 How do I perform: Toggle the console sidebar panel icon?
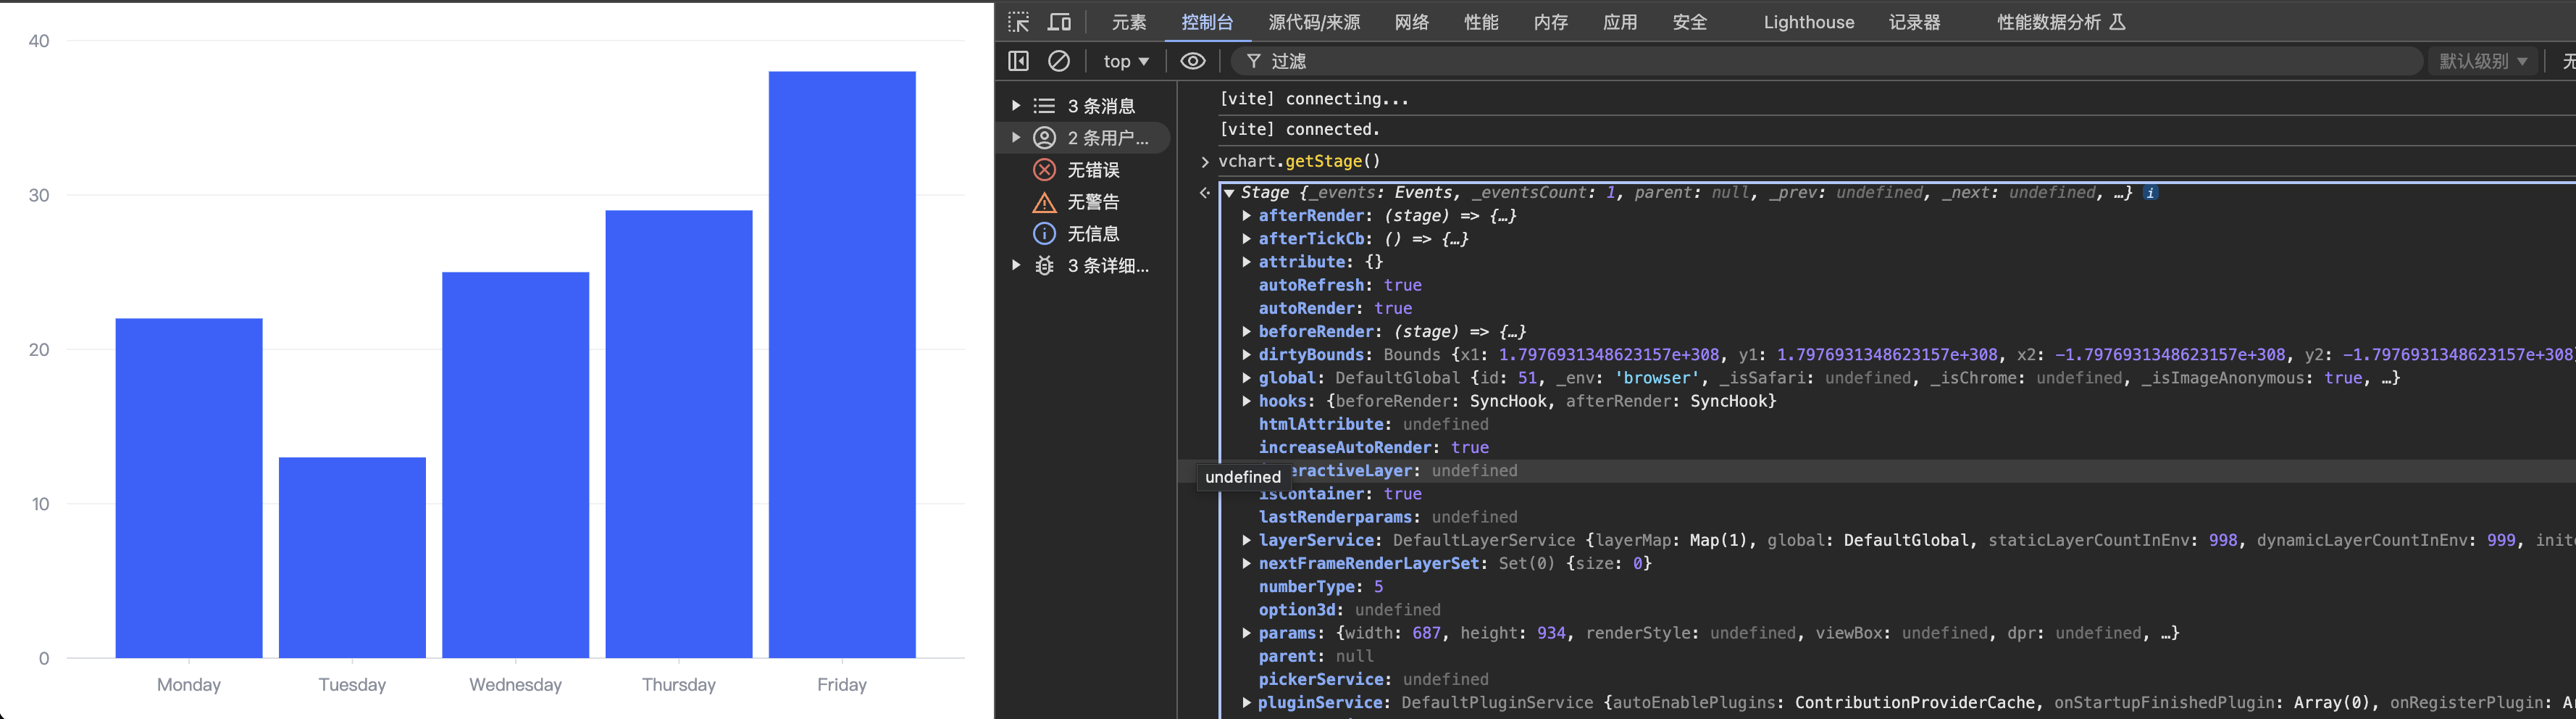coord(1018,61)
